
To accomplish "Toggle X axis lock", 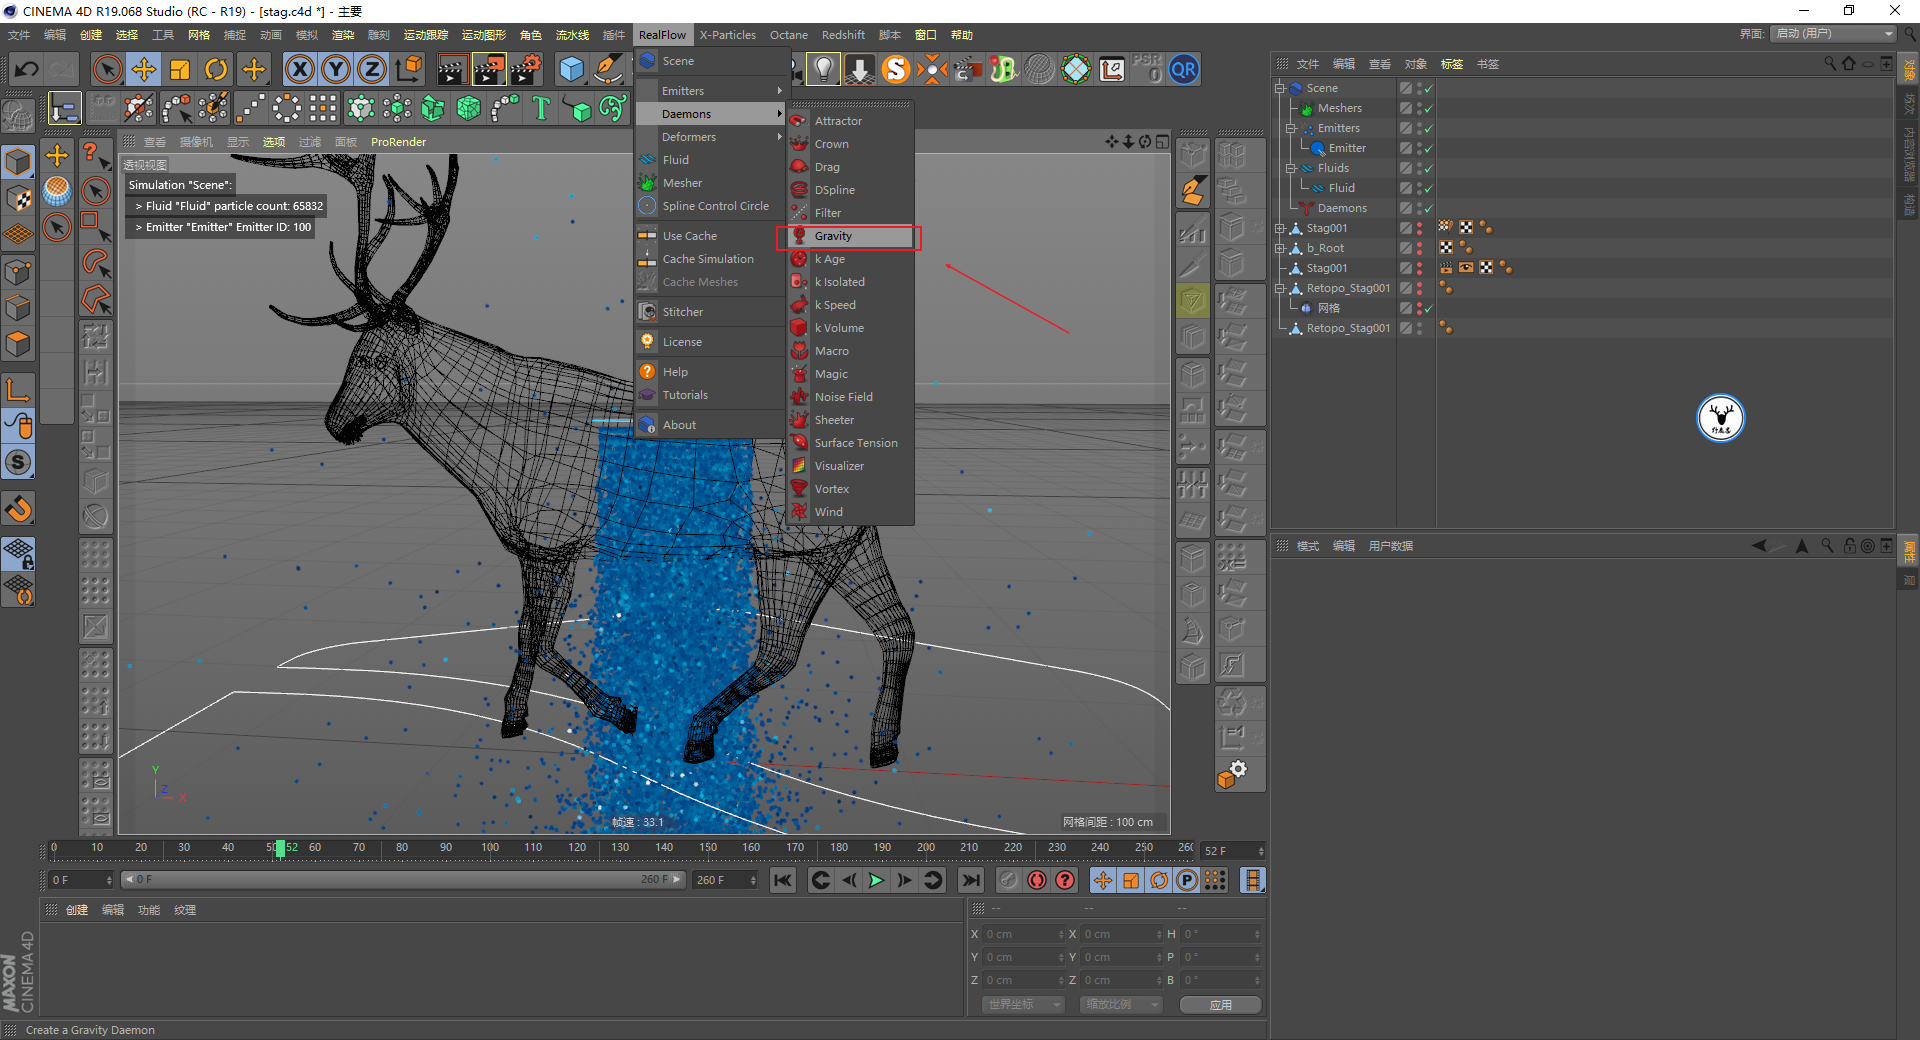I will point(299,70).
